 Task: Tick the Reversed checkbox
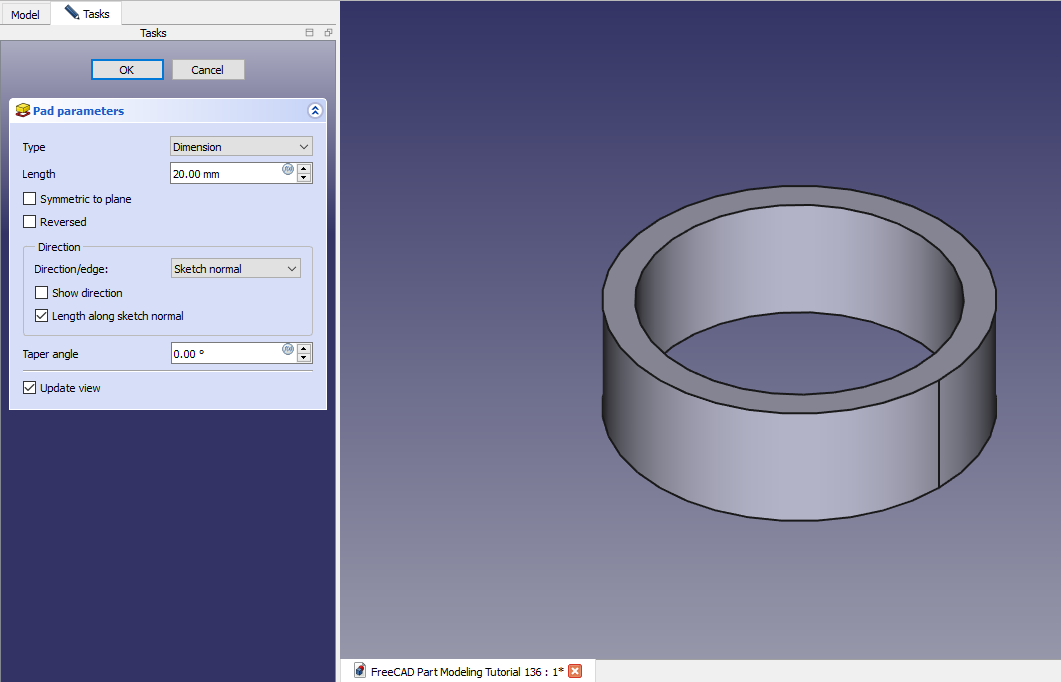30,222
